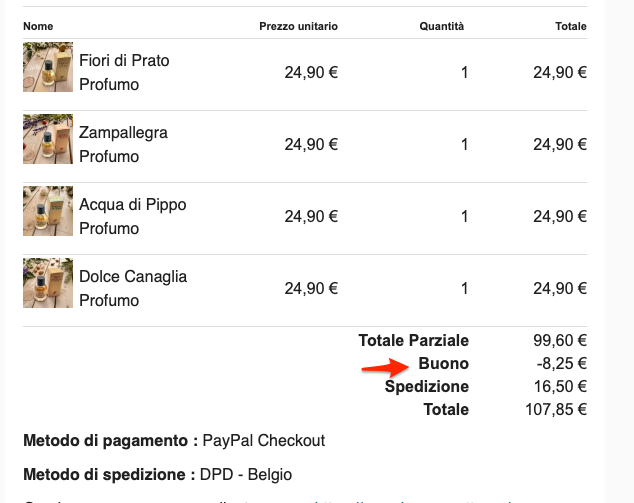Image resolution: width=634 pixels, height=503 pixels.
Task: Click the 107,85 € grand total
Action: (555, 409)
